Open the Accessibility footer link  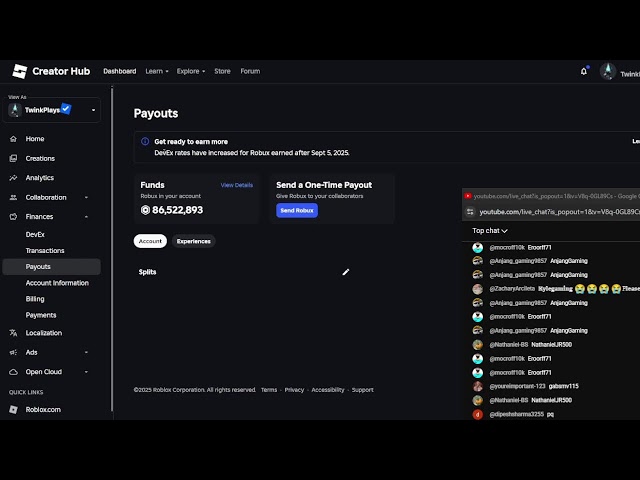[x=328, y=390]
